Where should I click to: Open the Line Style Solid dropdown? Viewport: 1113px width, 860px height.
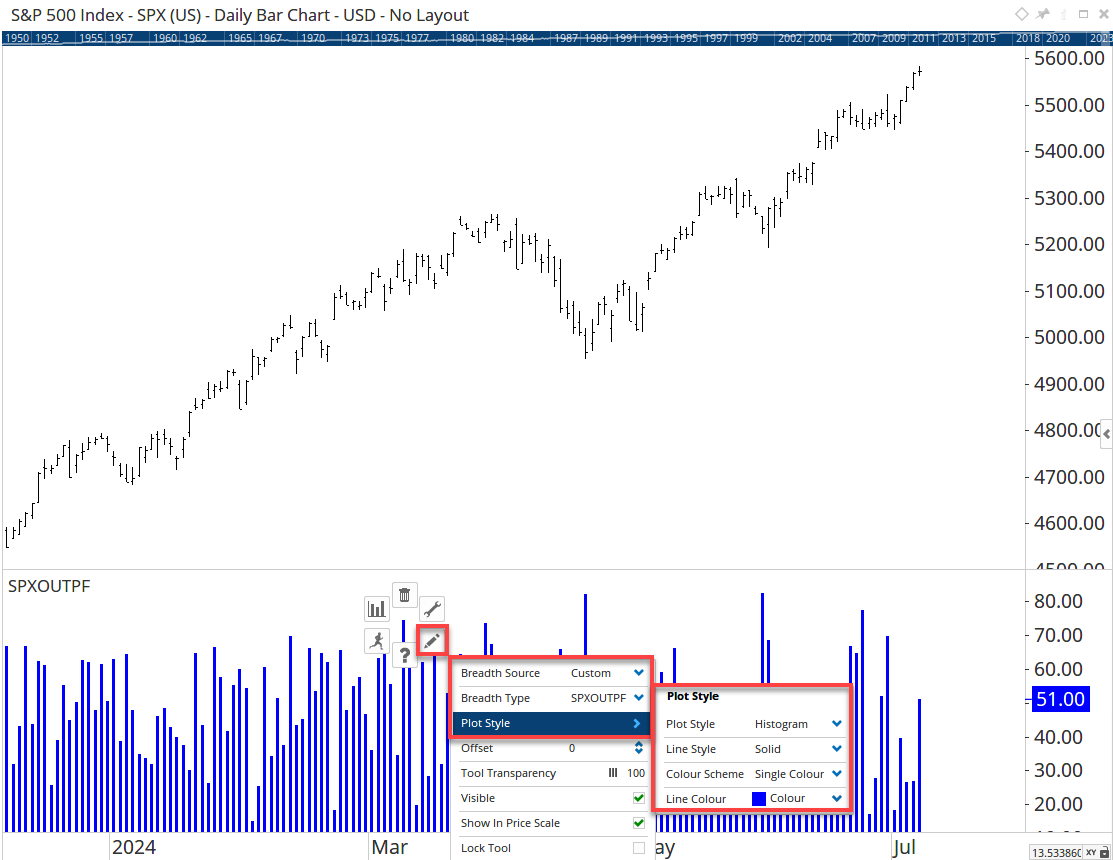coord(837,749)
